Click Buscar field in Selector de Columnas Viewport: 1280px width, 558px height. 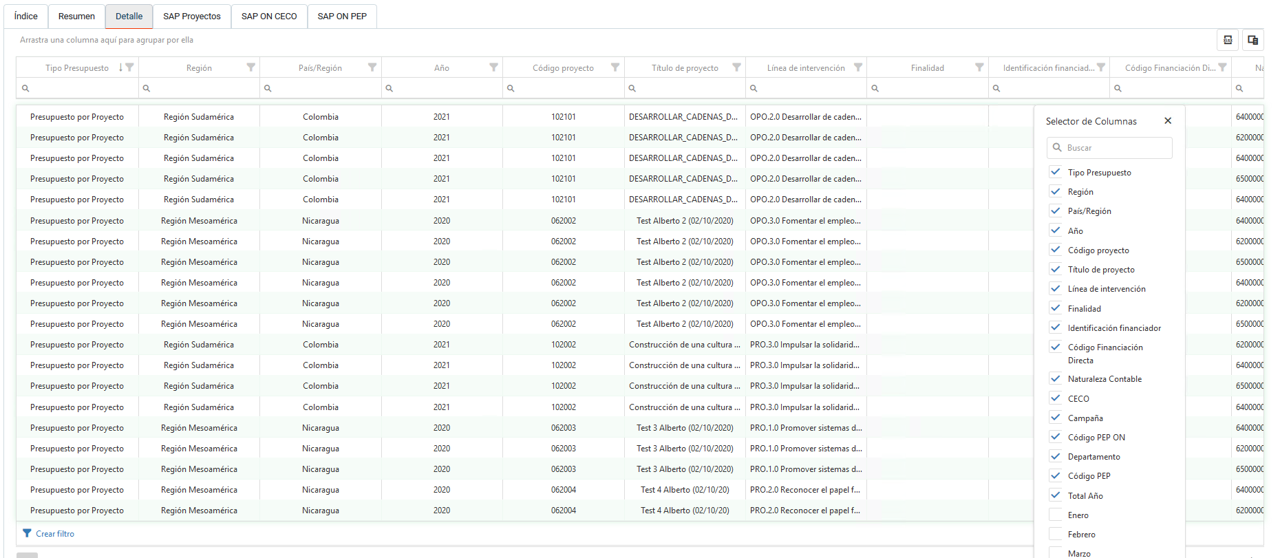(x=1110, y=147)
